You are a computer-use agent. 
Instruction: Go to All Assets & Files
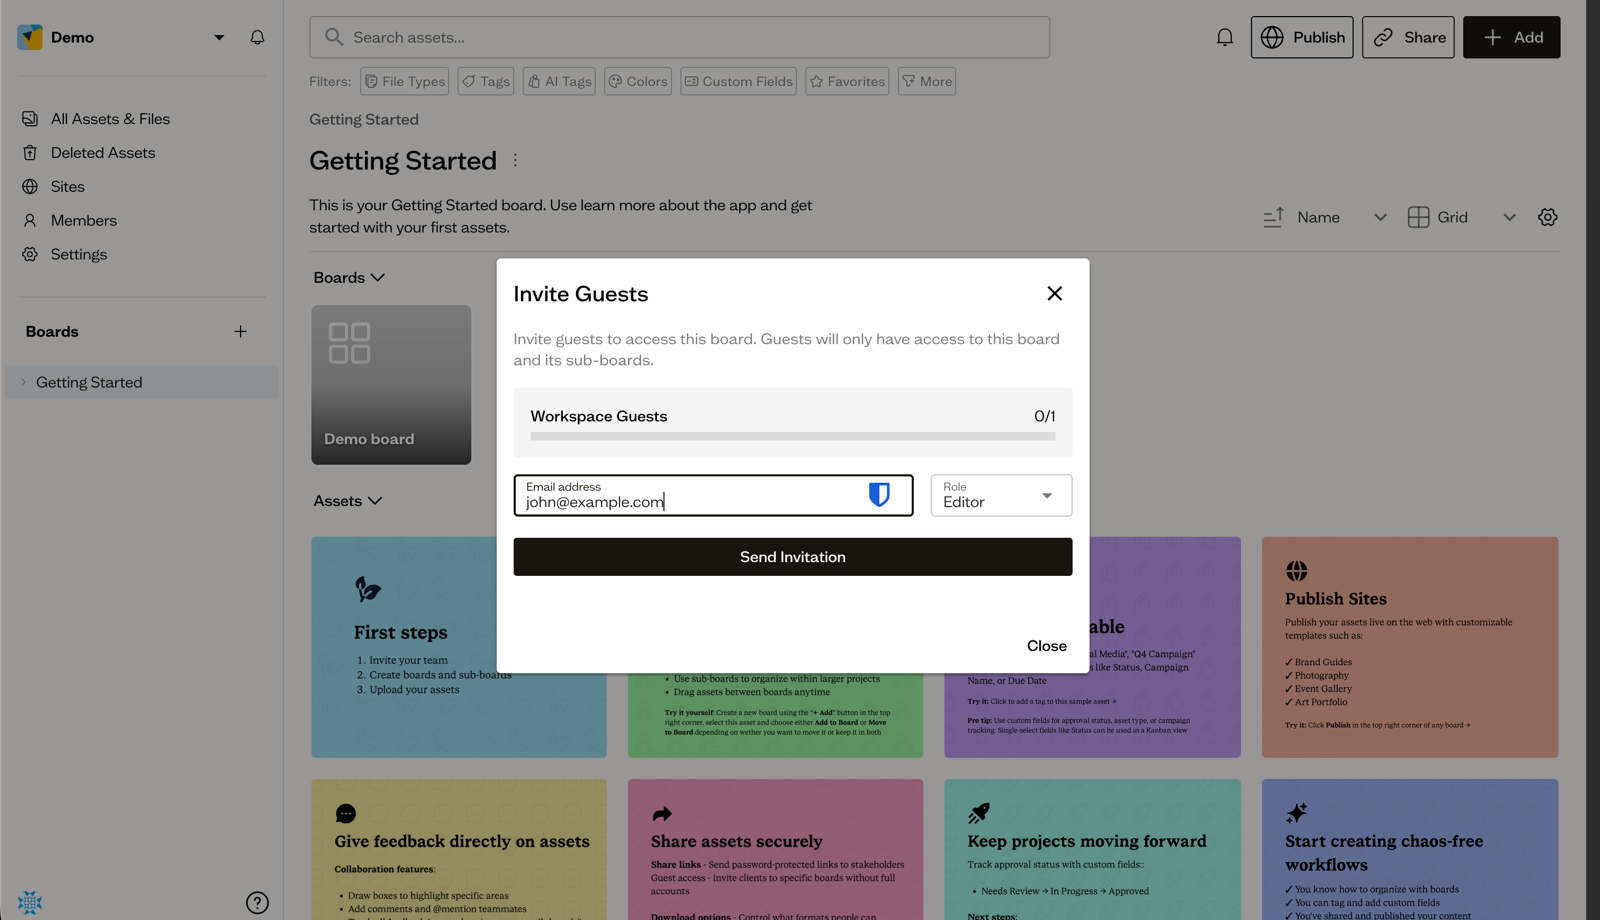point(110,119)
